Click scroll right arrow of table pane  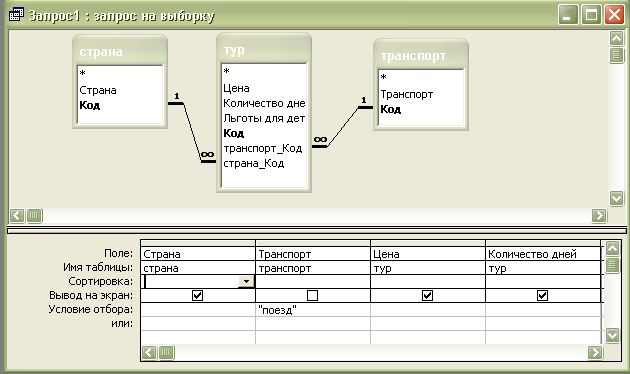coord(599,216)
